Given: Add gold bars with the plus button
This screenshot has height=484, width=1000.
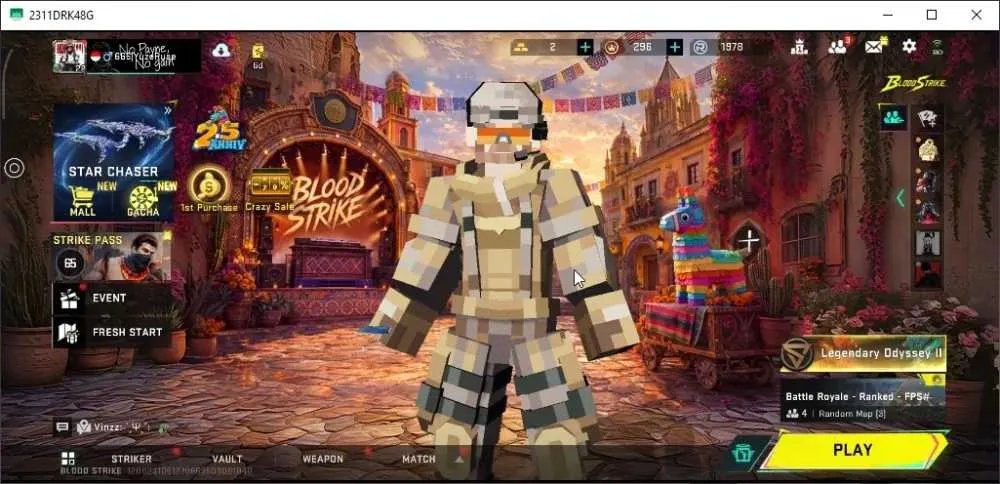Looking at the screenshot, I should (x=585, y=47).
